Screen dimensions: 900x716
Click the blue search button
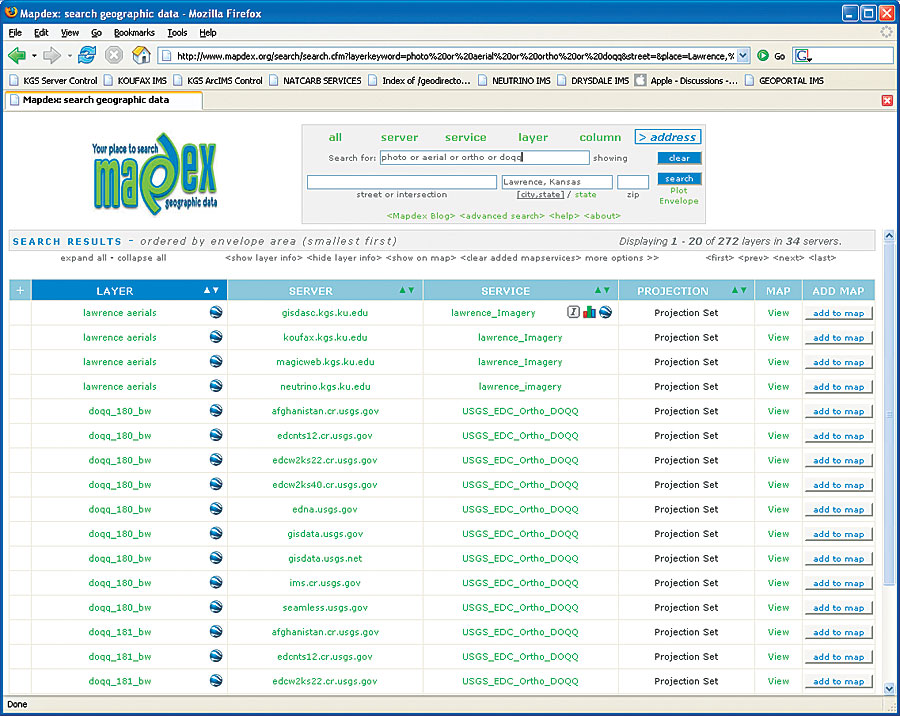pos(680,179)
